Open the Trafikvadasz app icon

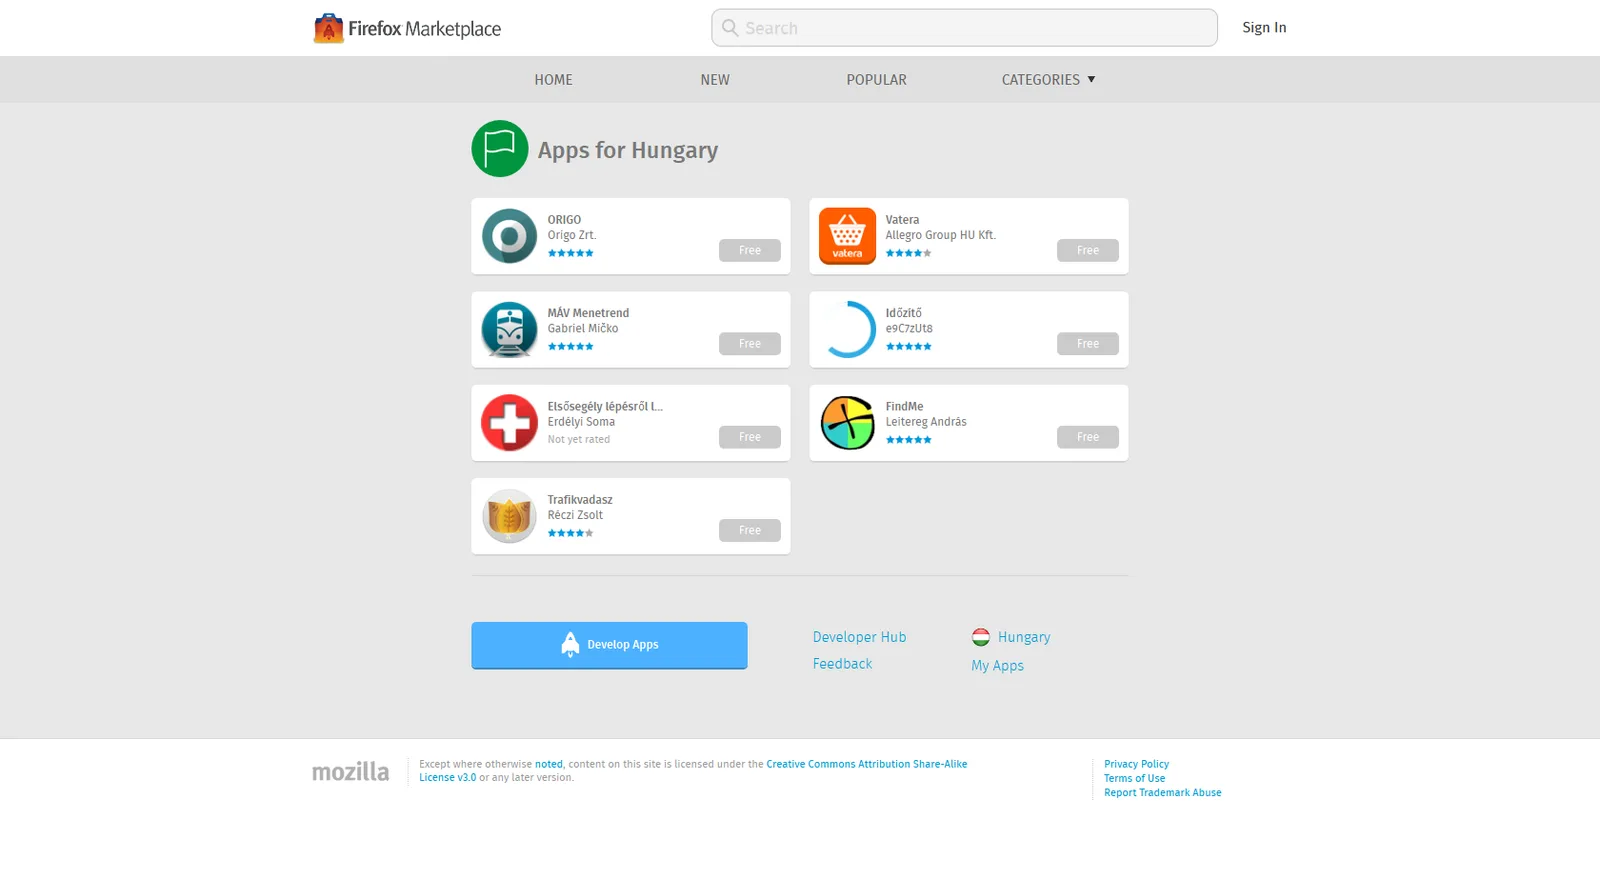tap(509, 516)
